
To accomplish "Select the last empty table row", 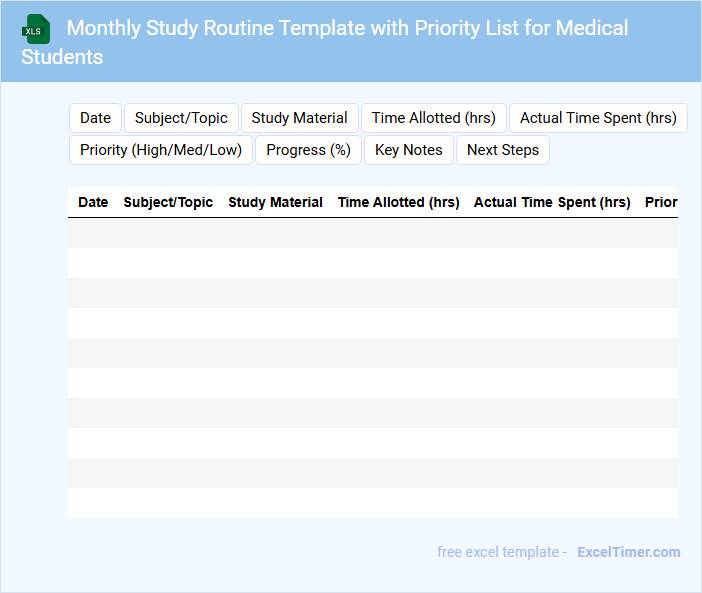I will point(372,503).
